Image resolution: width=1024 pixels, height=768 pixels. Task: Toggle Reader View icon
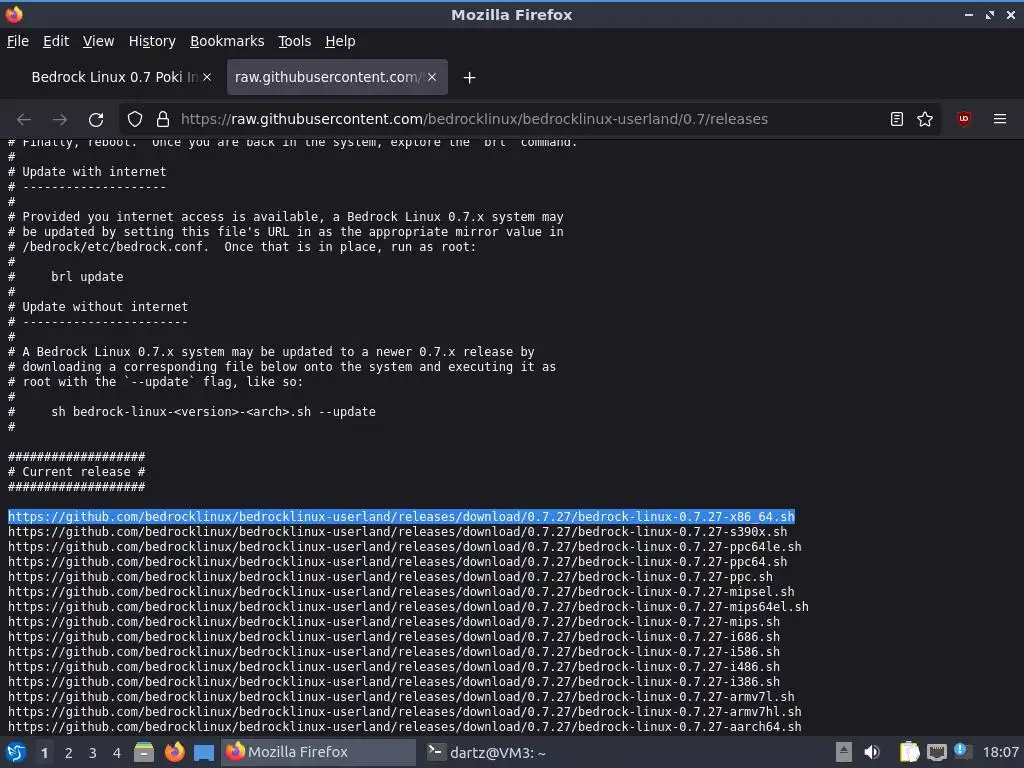pyautogui.click(x=897, y=120)
